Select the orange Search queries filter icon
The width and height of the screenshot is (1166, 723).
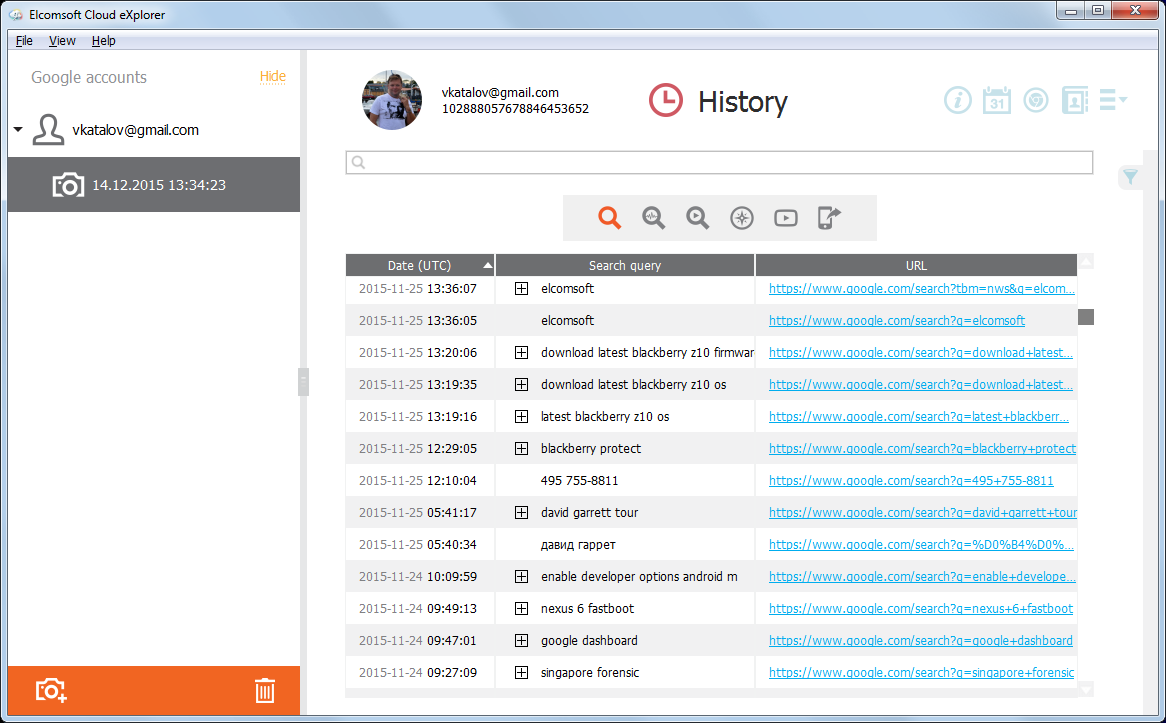611,218
